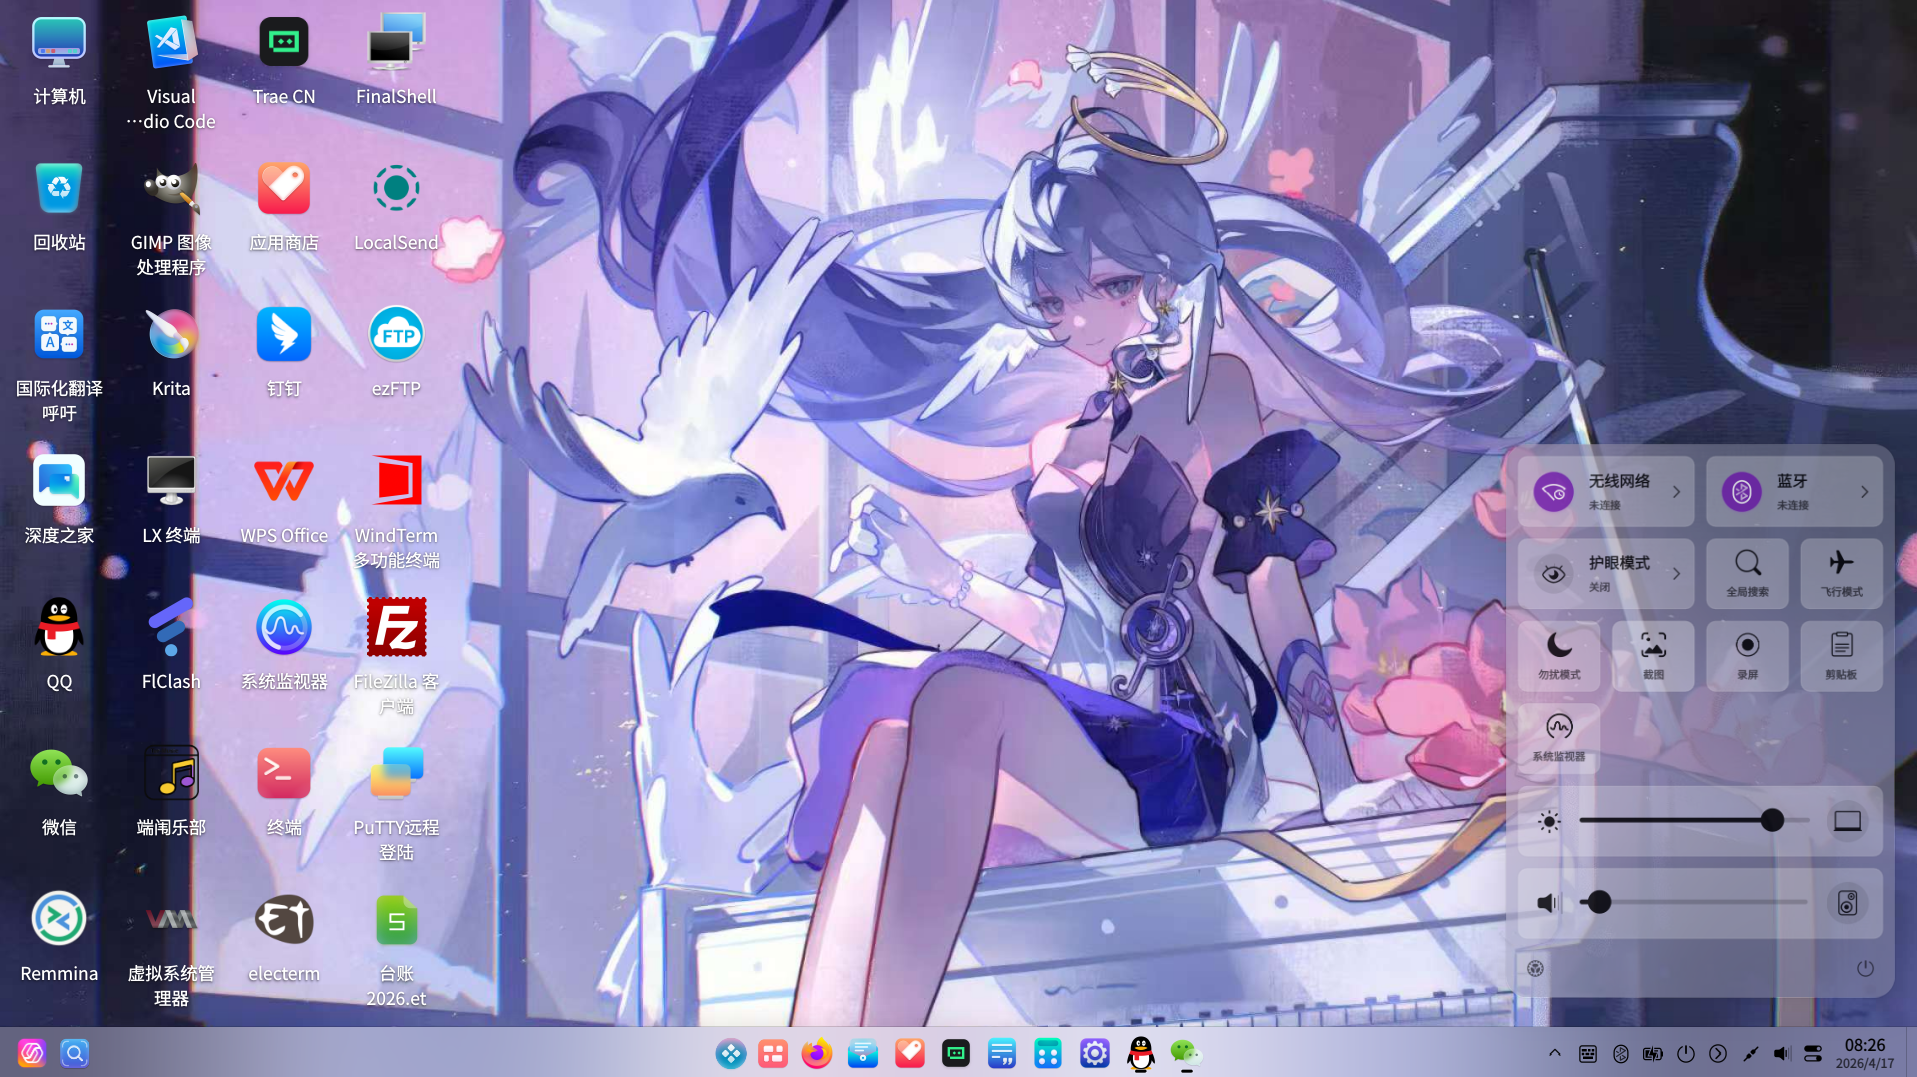Open 系统监视器 from the quick panel

pos(1559,738)
